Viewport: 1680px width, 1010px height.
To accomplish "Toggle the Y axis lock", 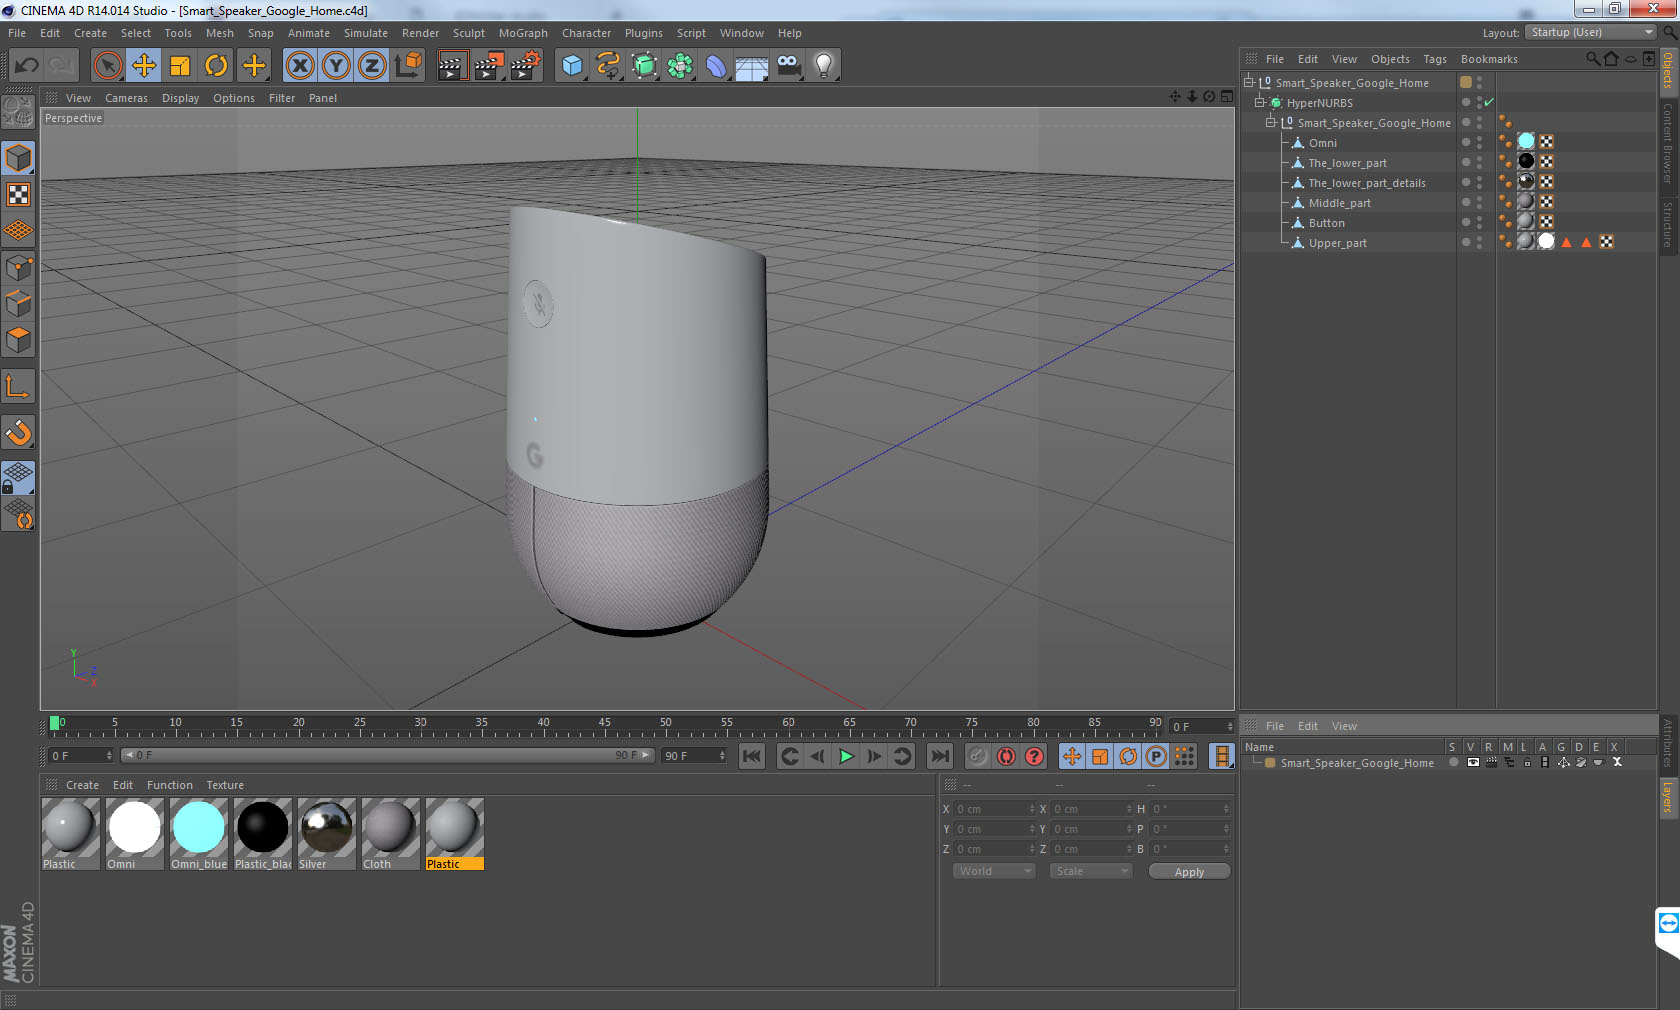I will (336, 66).
